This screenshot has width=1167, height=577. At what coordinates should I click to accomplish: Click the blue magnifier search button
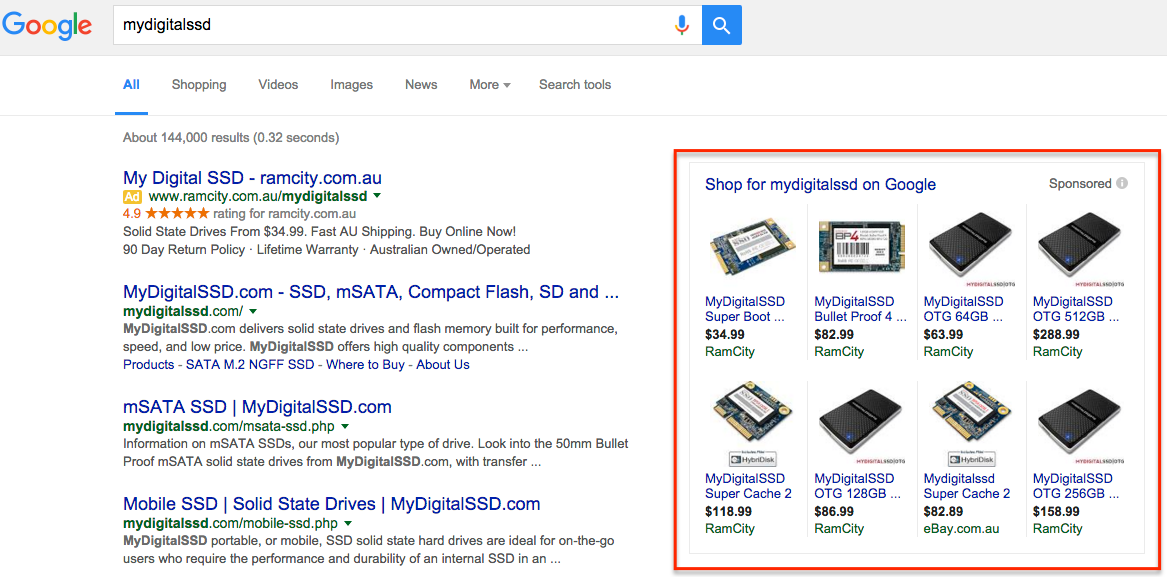click(721, 25)
